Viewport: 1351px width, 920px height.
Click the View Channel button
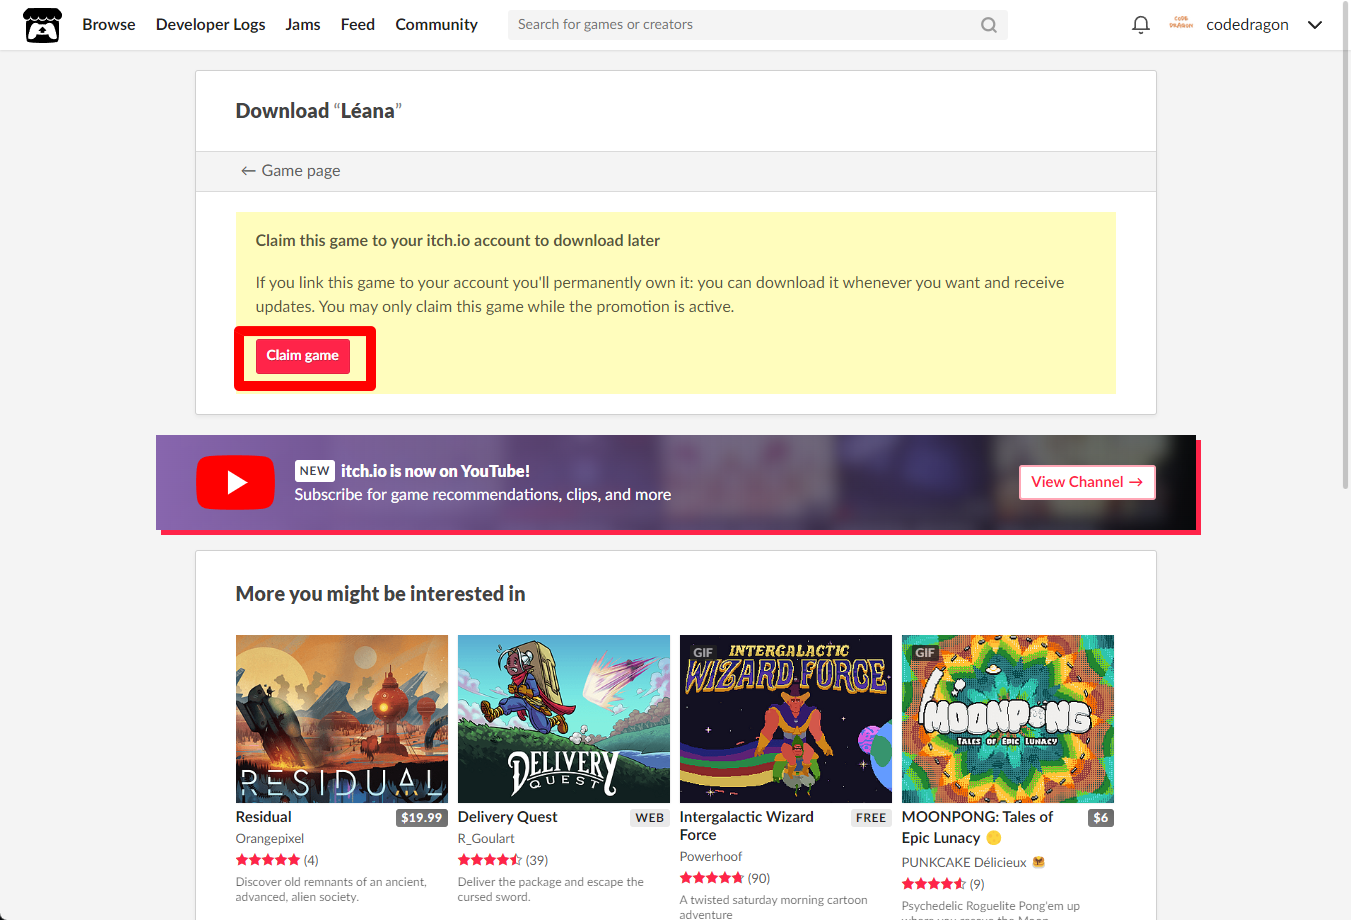point(1087,482)
